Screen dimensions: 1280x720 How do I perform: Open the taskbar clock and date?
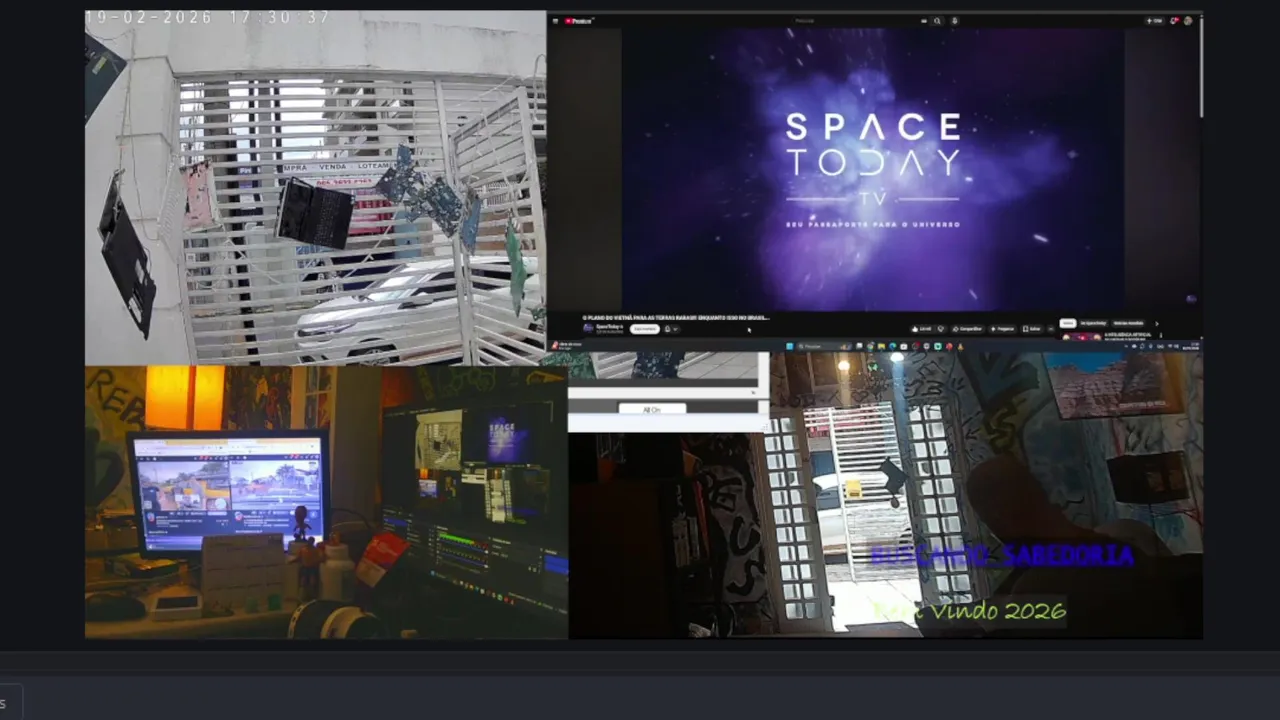coord(1191,346)
